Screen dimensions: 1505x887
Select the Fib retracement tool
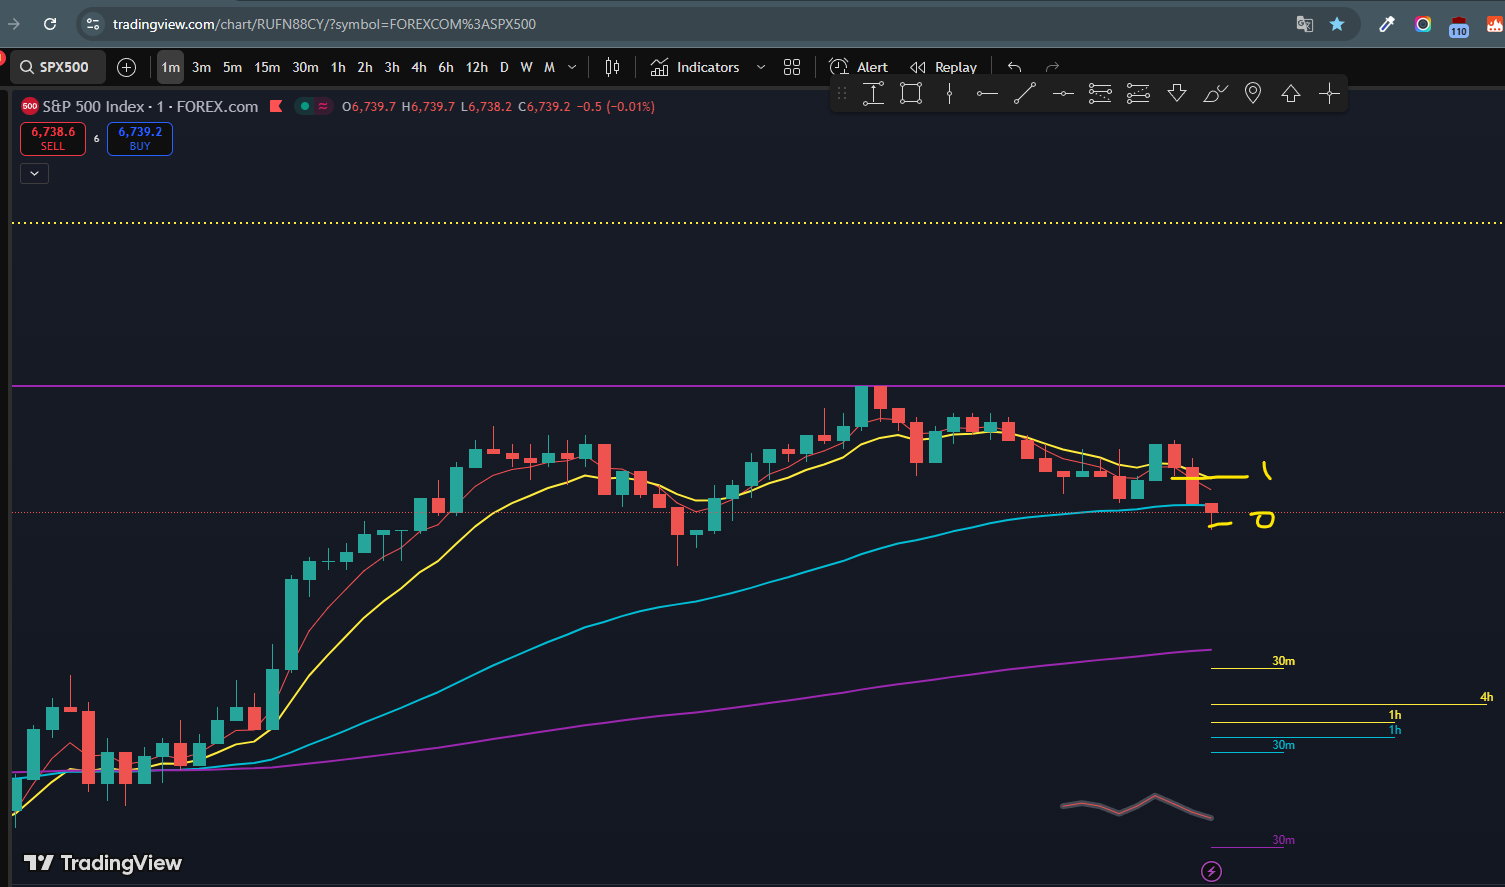(1100, 93)
